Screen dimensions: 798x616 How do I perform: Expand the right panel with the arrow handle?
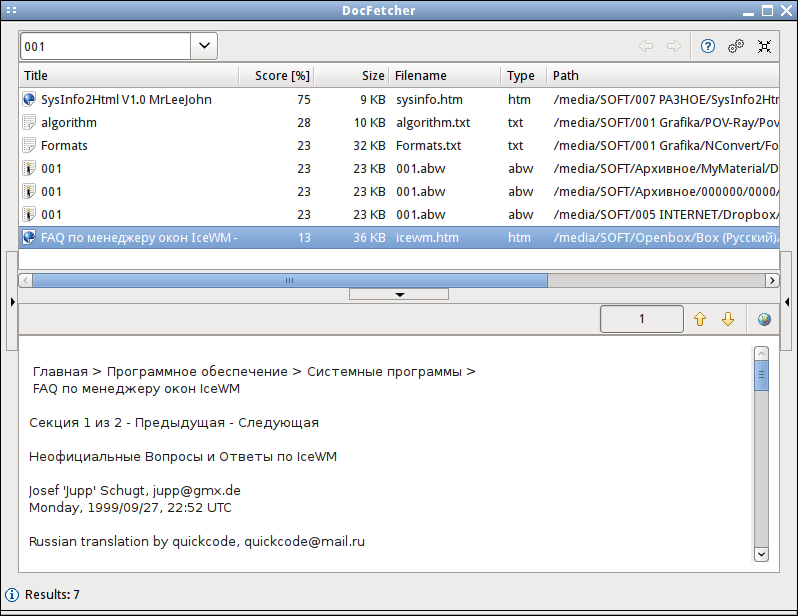tap(786, 302)
